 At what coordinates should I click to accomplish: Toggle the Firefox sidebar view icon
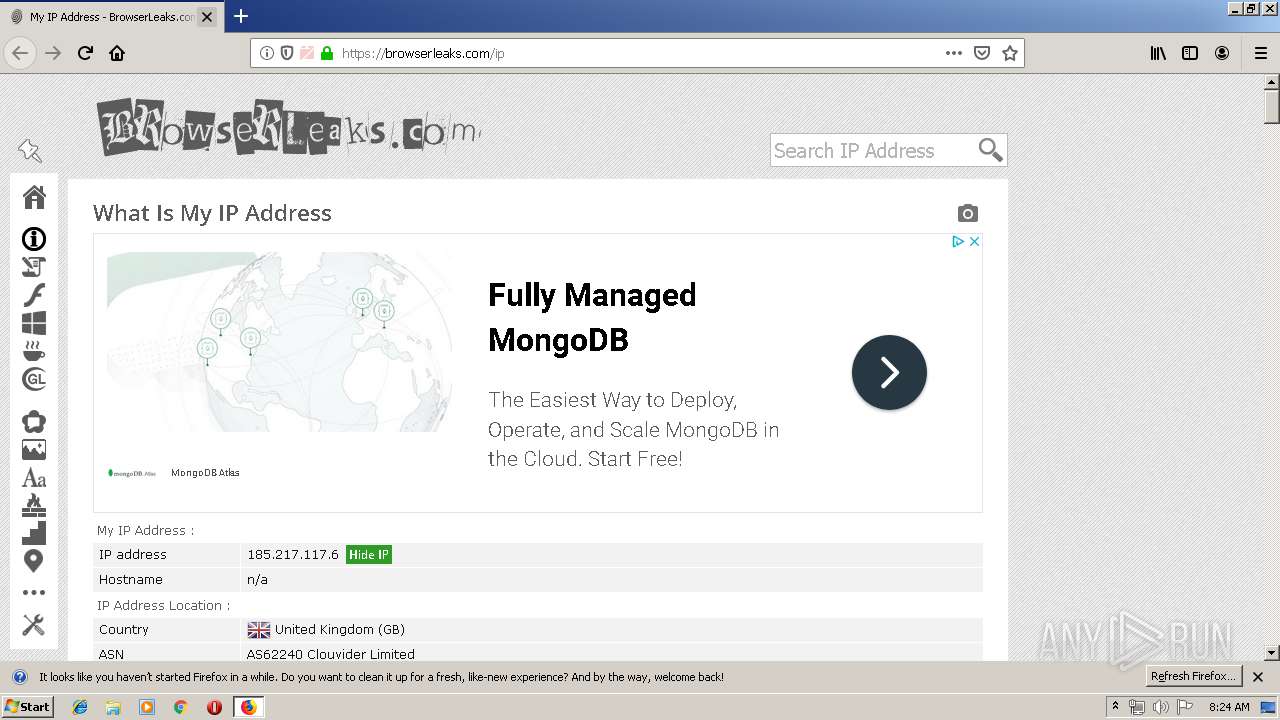click(x=1190, y=53)
